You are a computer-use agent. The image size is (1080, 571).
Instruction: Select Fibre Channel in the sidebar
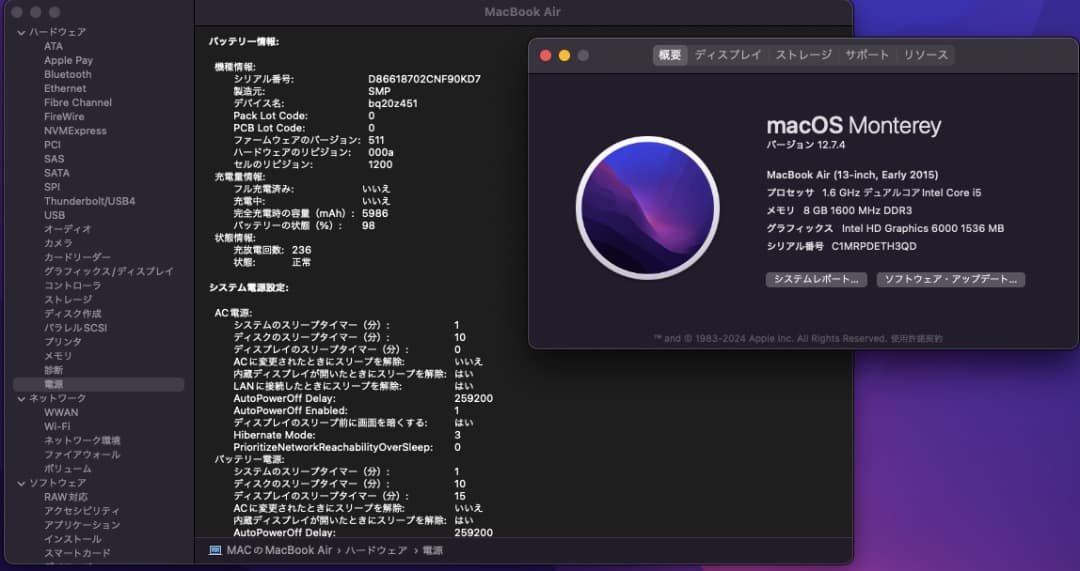(78, 103)
